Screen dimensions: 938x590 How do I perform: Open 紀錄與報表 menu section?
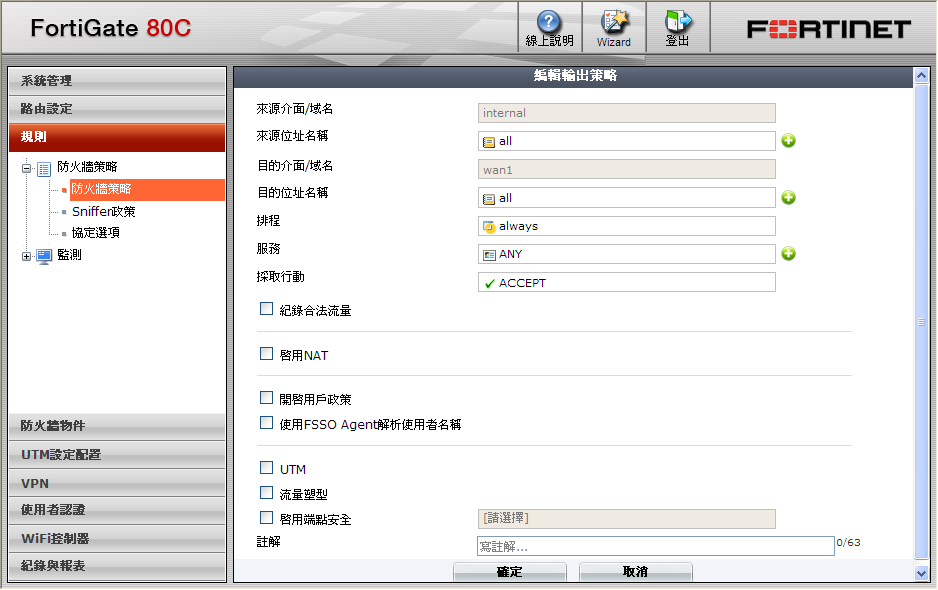tap(117, 566)
